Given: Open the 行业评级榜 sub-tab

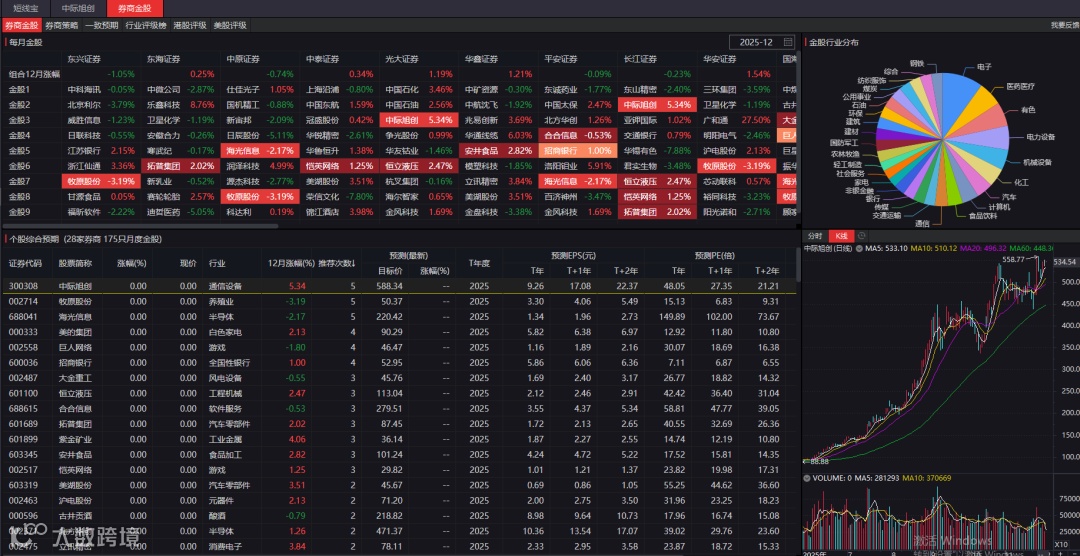Looking at the screenshot, I should tap(146, 25).
